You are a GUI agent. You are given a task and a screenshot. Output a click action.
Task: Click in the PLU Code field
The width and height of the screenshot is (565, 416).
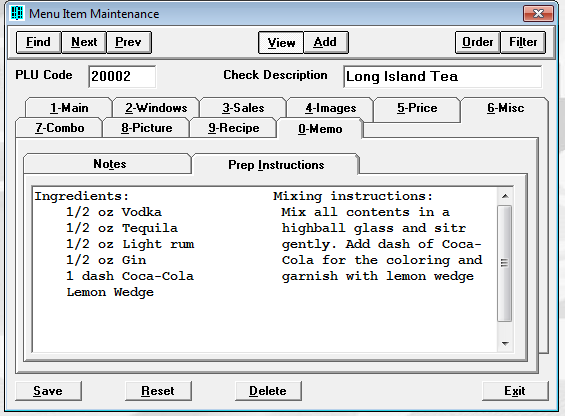[x=122, y=76]
